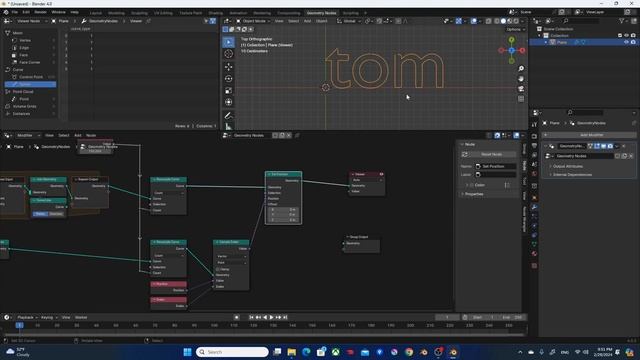Screen dimensions: 640x360
Task: Collapse the Collection tree item in Outliner
Action: [540, 36]
